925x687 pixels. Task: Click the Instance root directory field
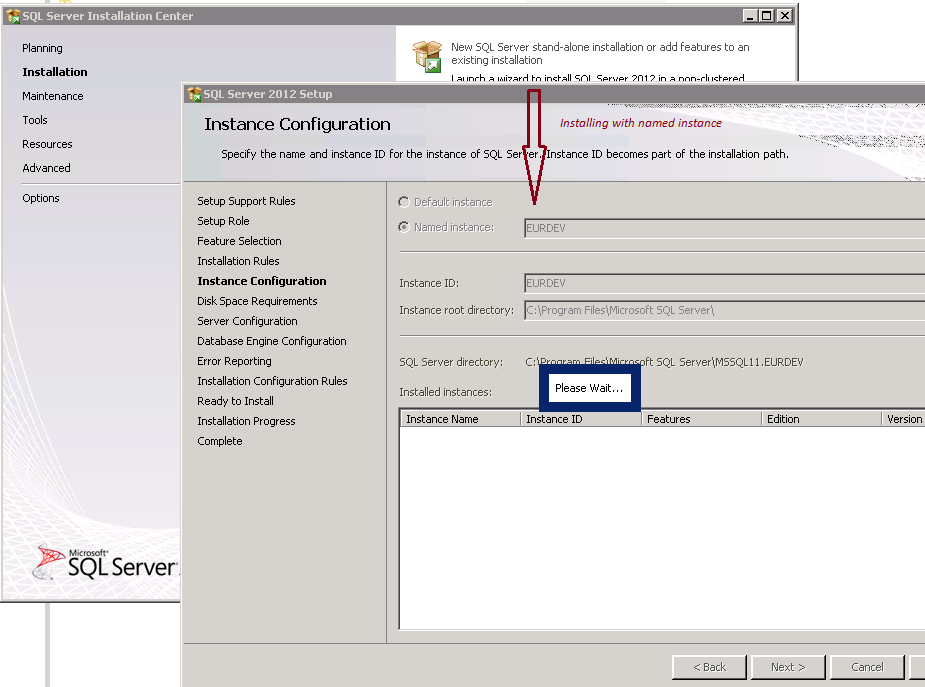tap(724, 310)
